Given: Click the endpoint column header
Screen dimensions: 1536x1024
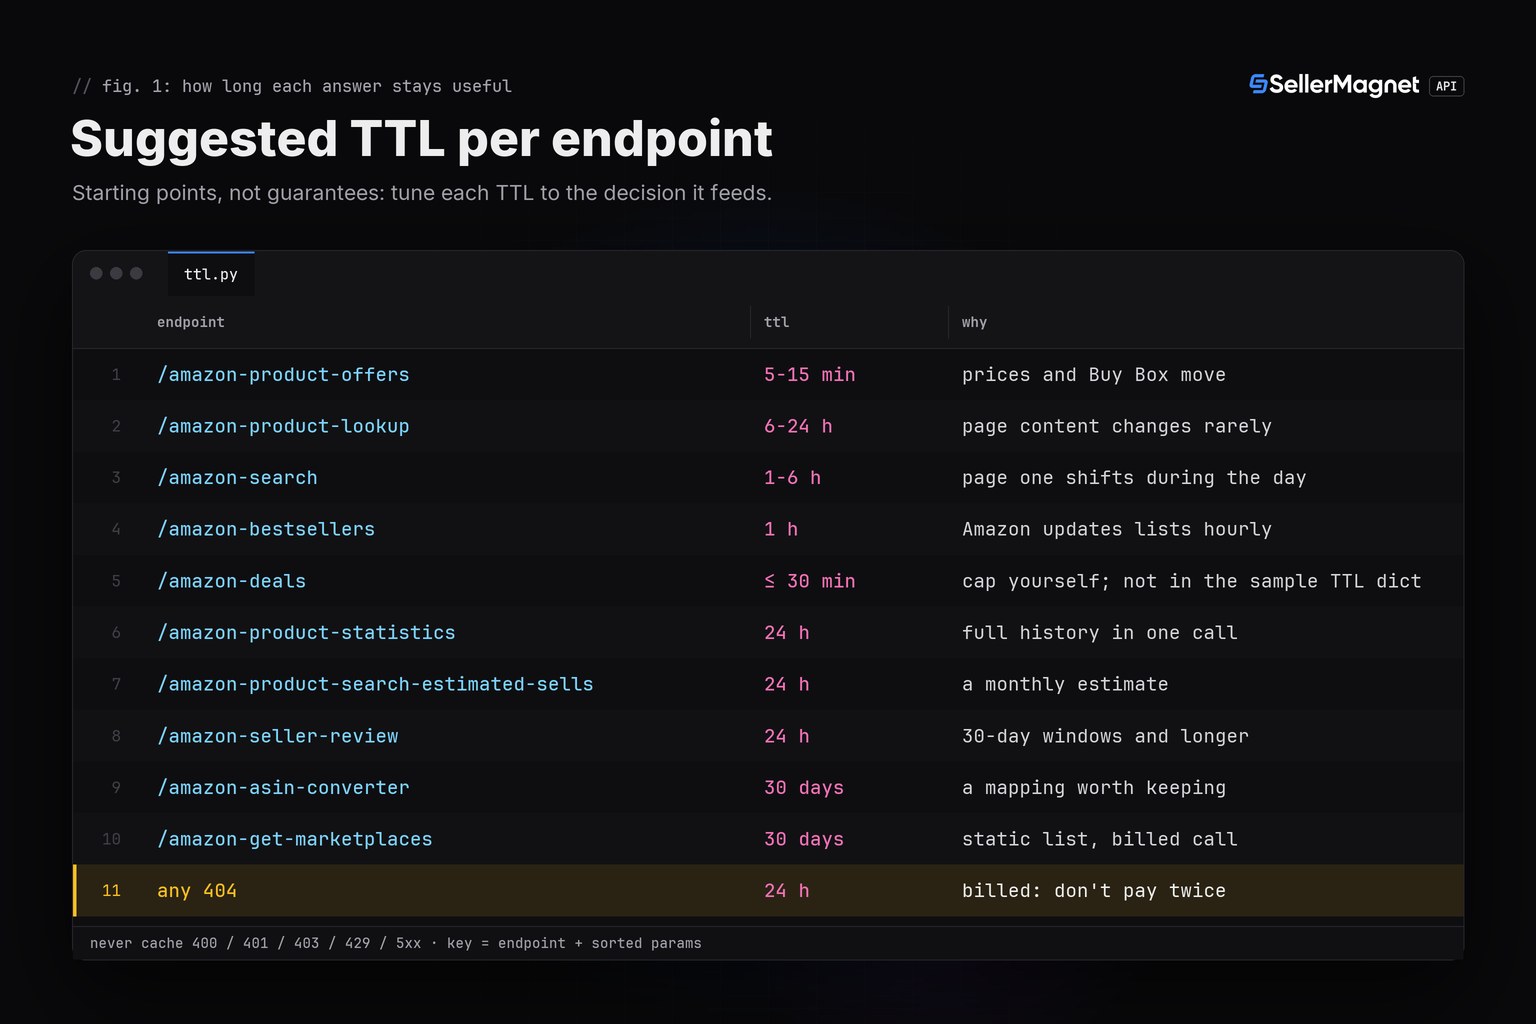Looking at the screenshot, I should (191, 322).
